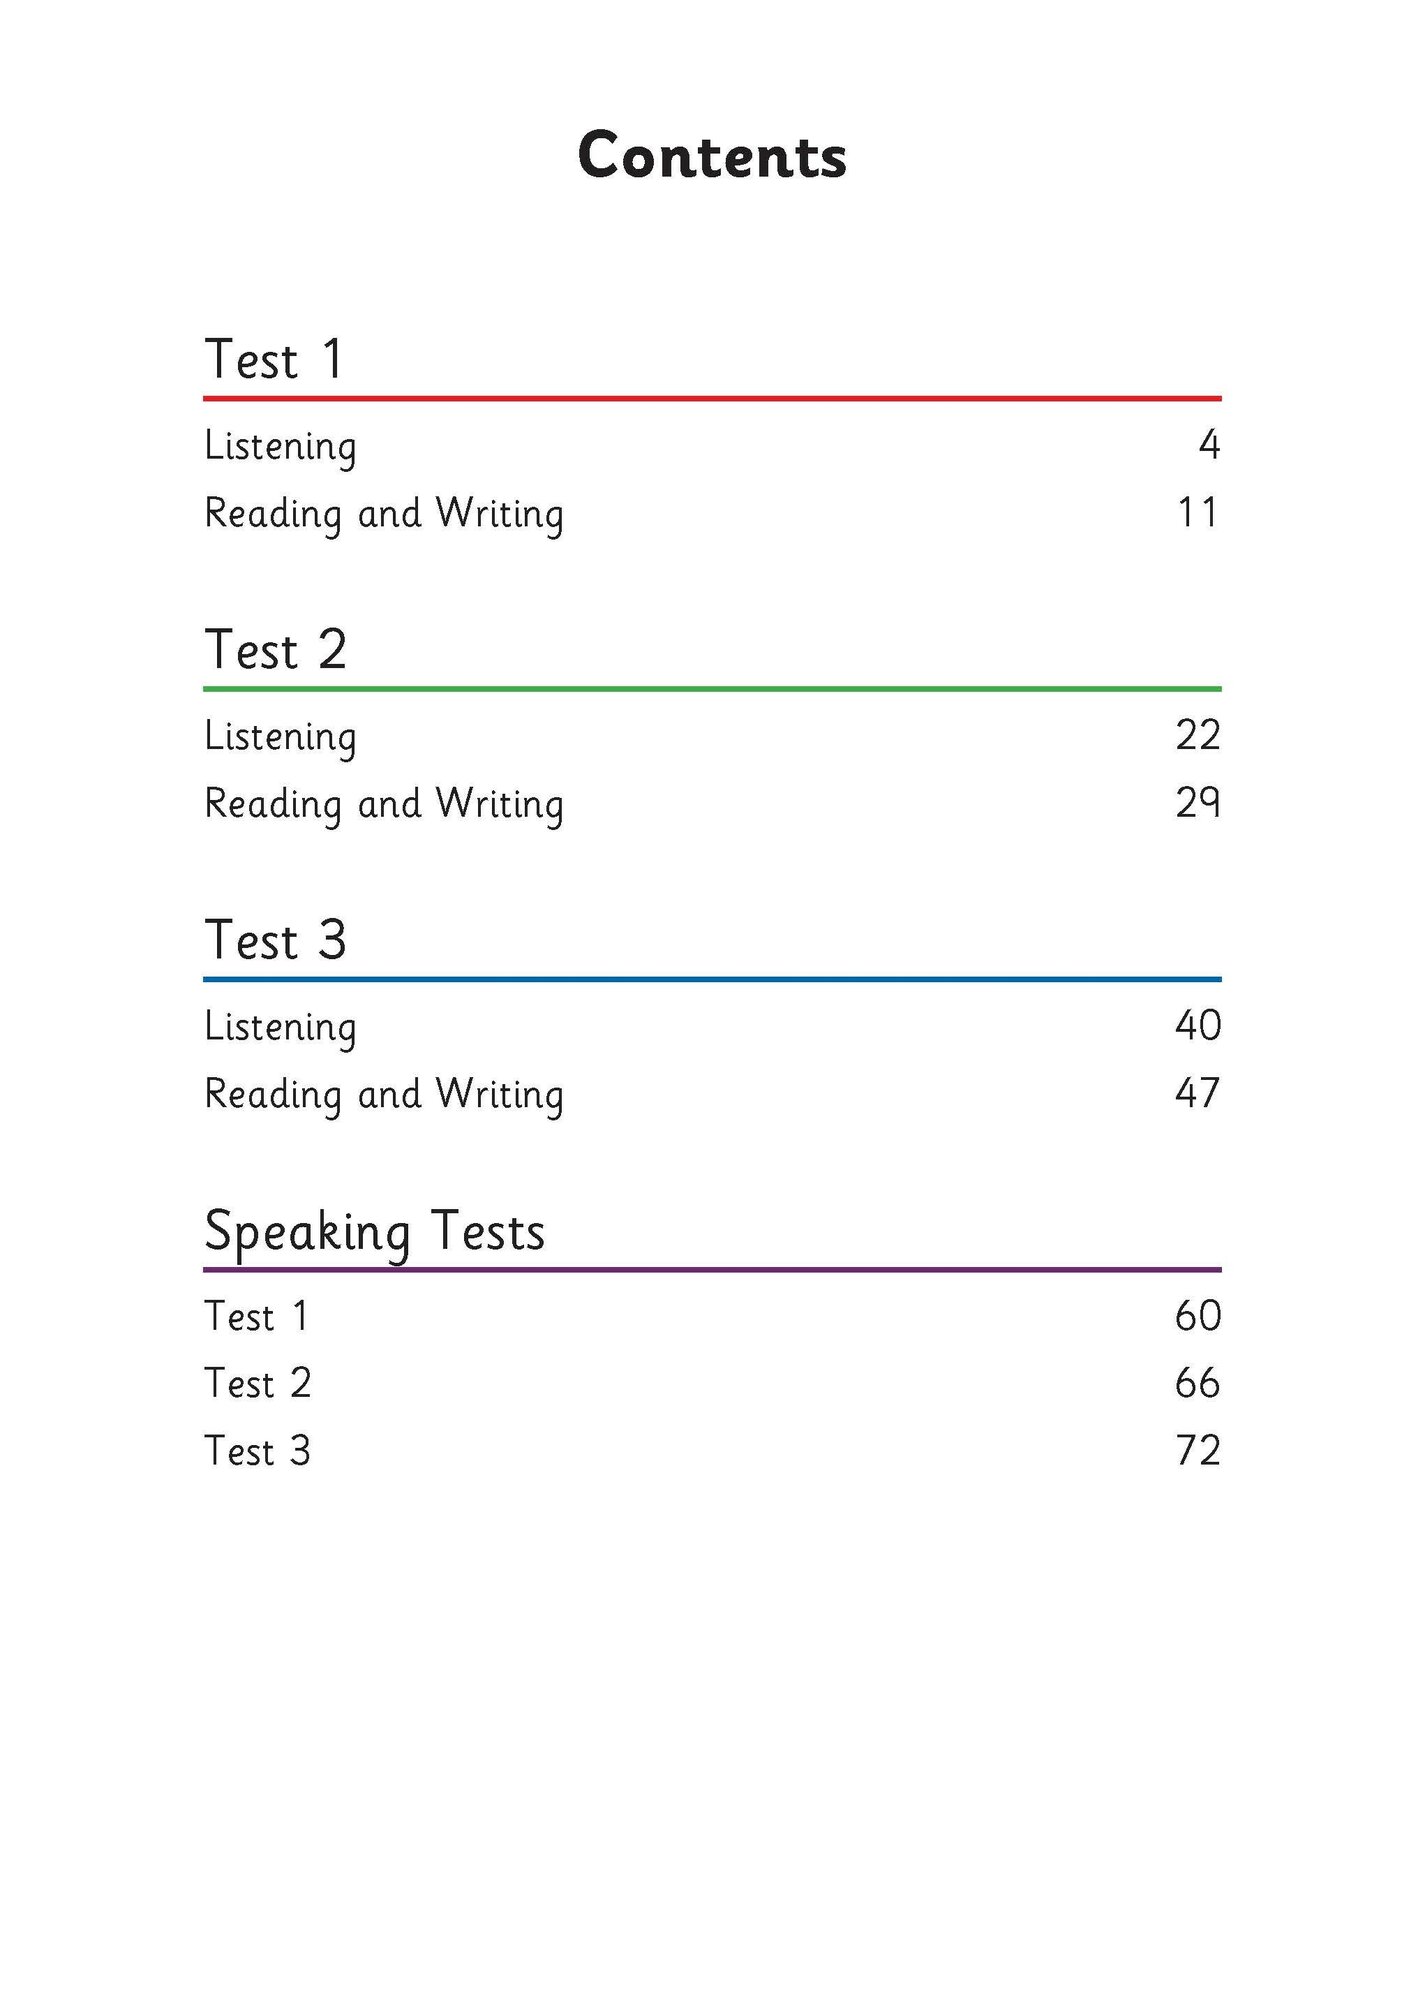
Task: Open Test 3 Reading and Writing entry
Action: tap(384, 1095)
